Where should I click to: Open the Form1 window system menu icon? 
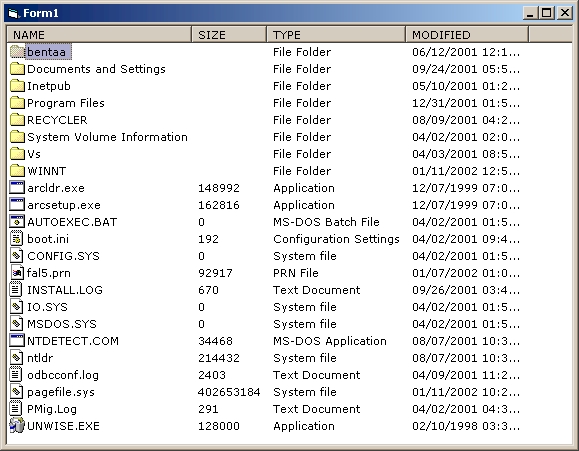pos(13,13)
